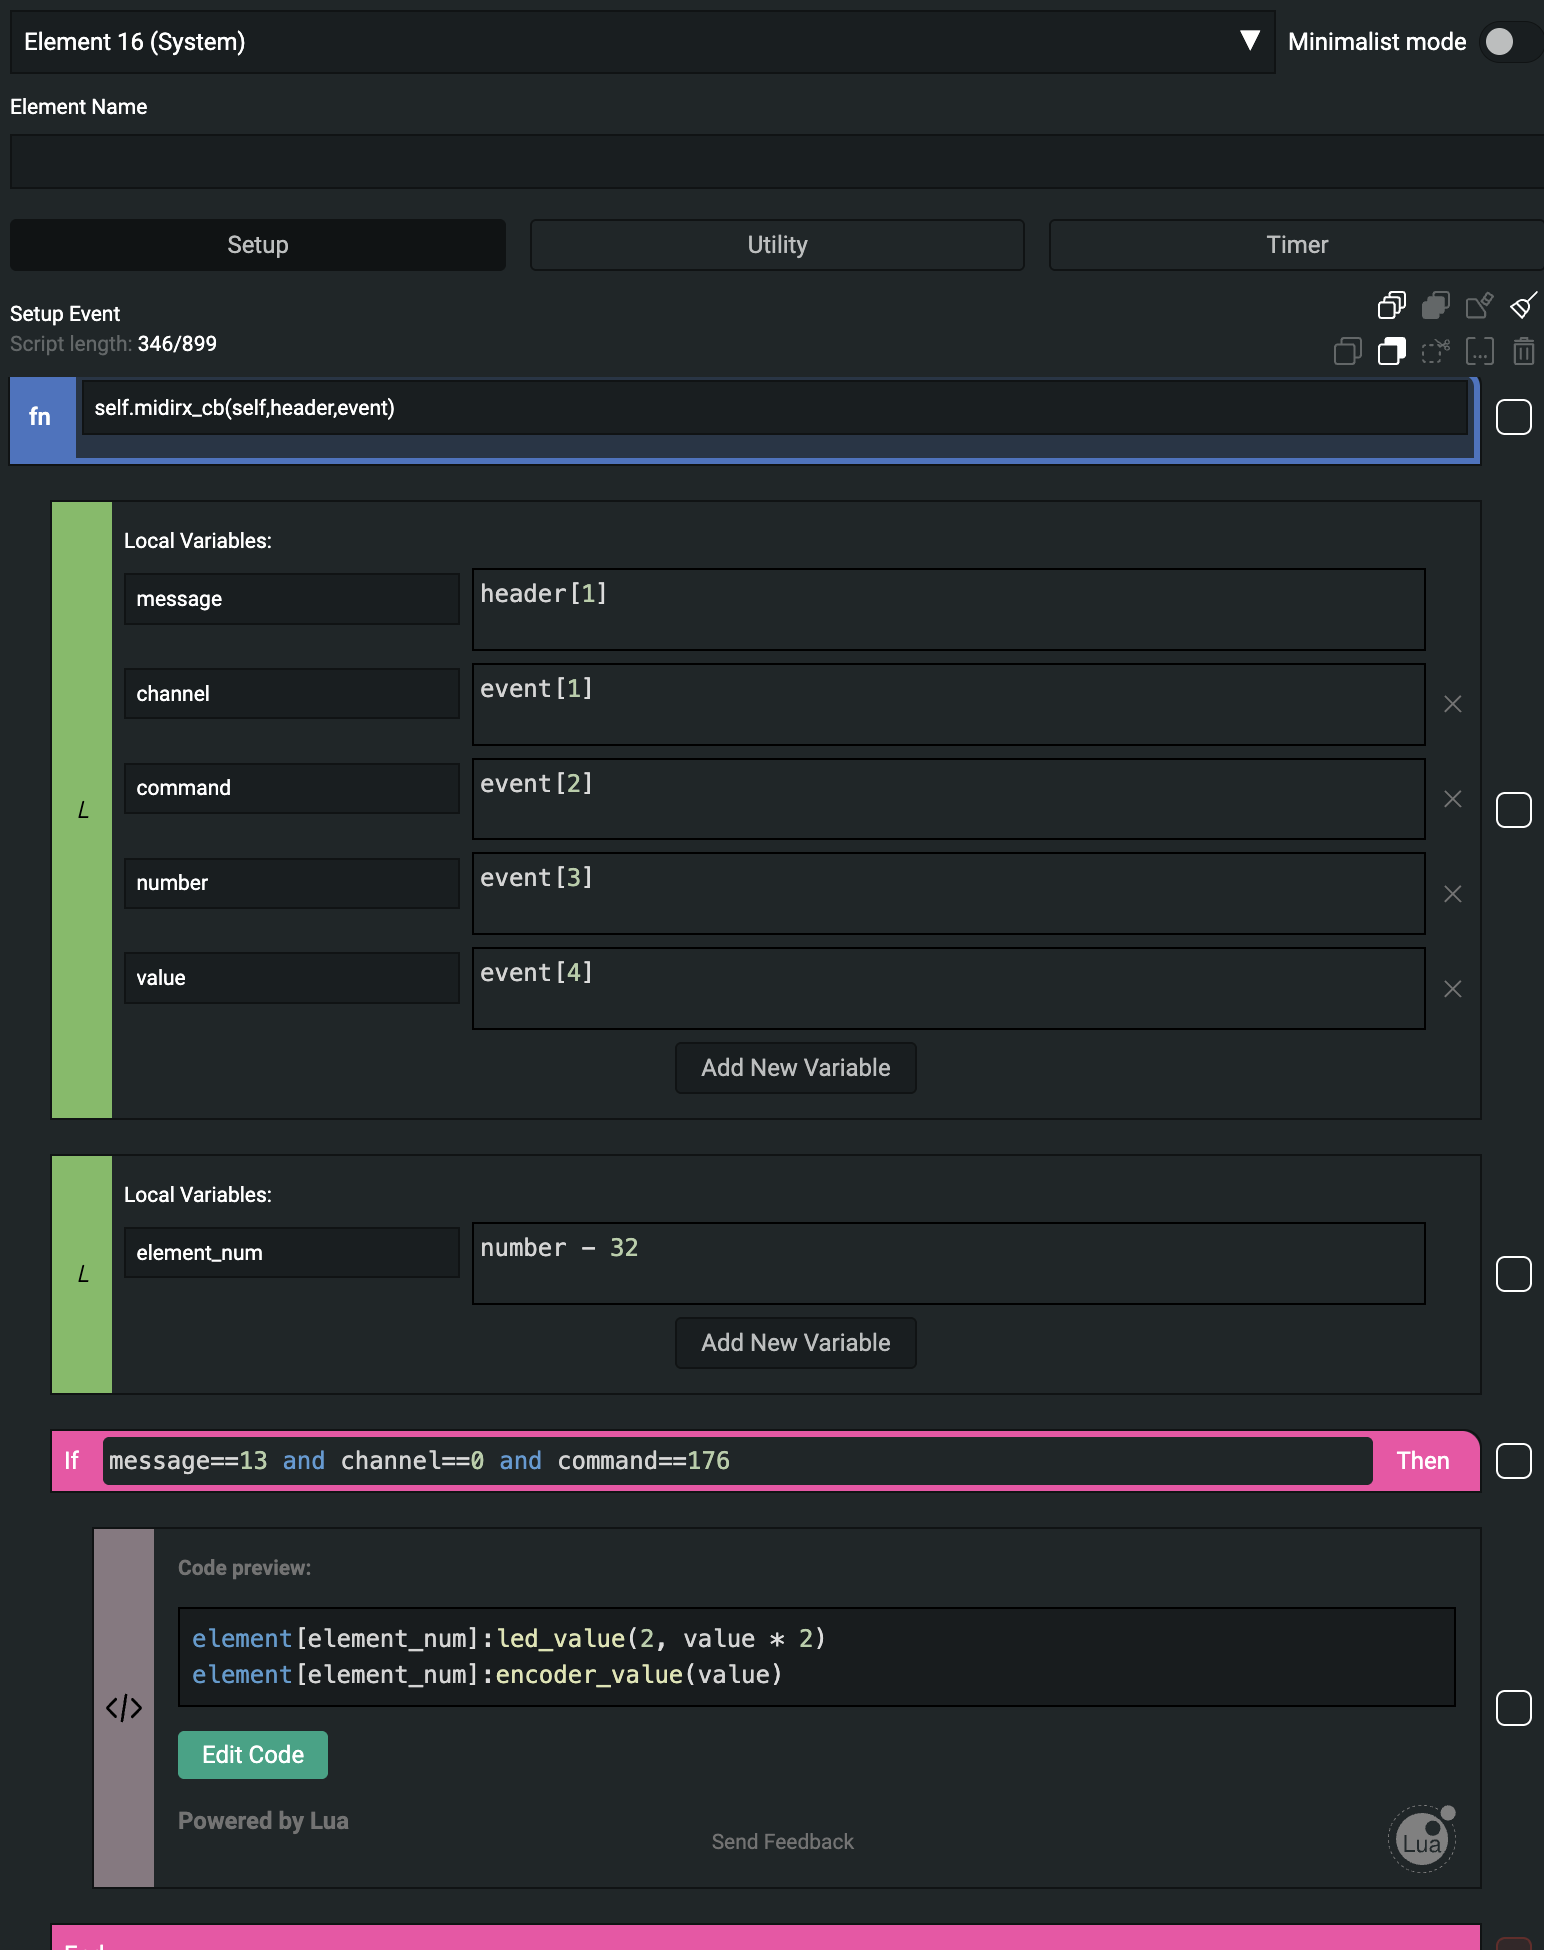Check the self.midirx_cb function block checkbox
Image resolution: width=1544 pixels, height=1950 pixels.
click(1513, 417)
